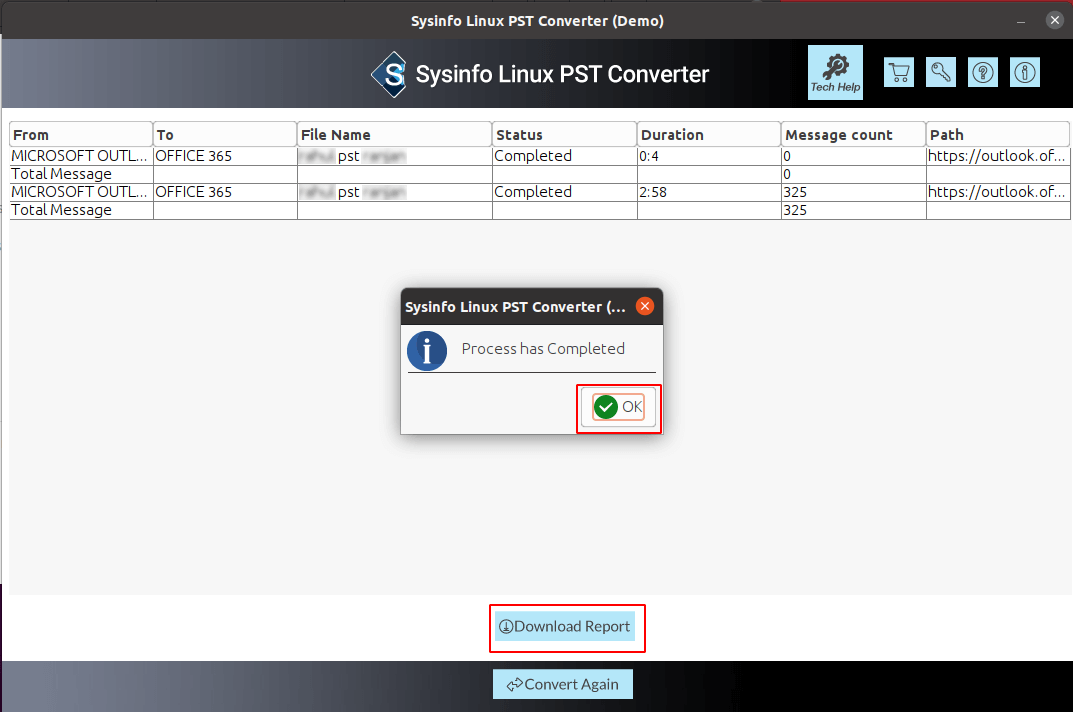
Task: Click the path link in the 2:58 row
Action: pyautogui.click(x=996, y=192)
